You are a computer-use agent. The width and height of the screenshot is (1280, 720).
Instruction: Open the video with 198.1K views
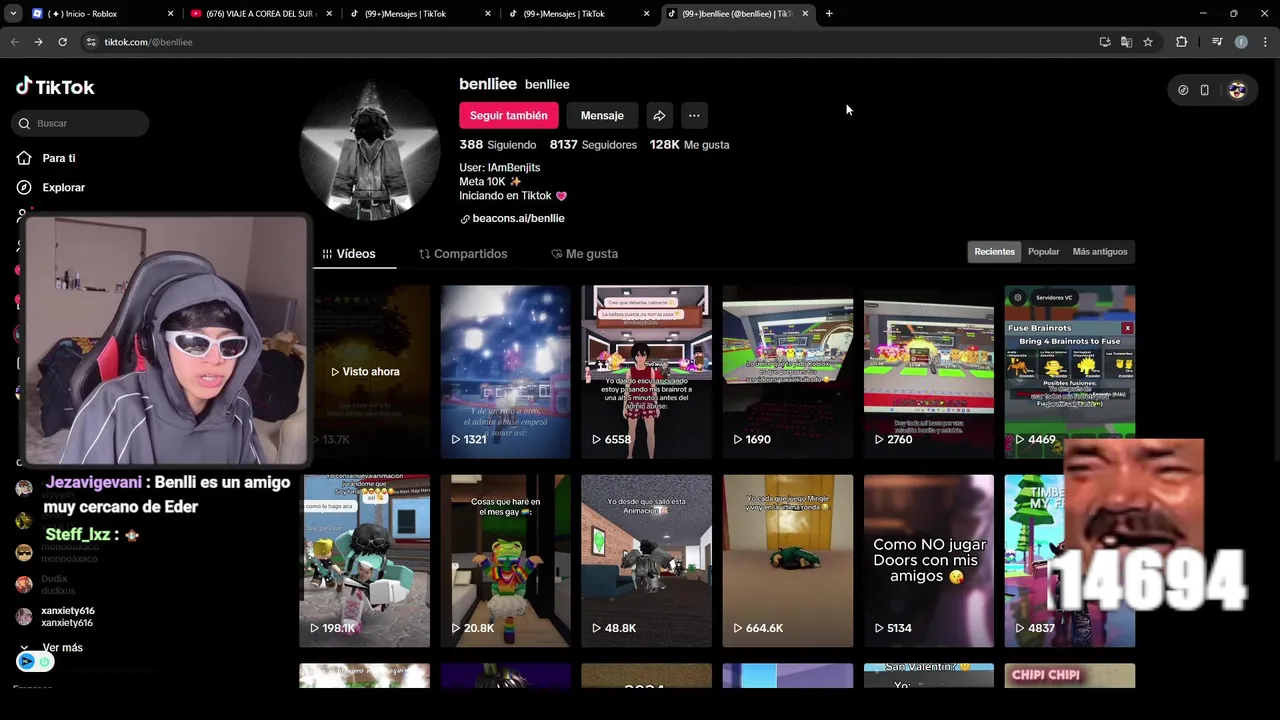[364, 561]
